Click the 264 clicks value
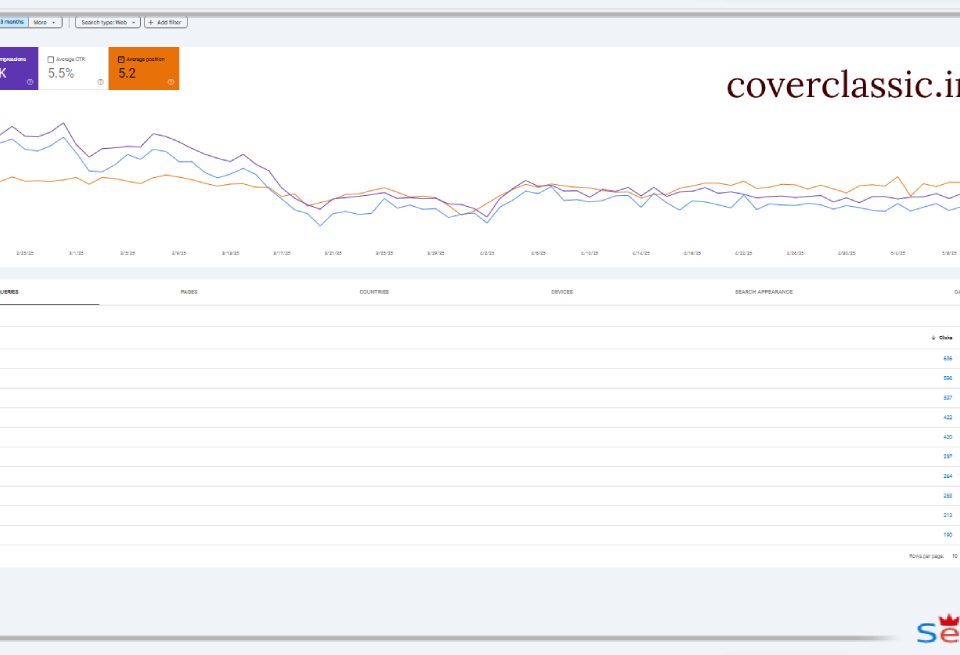 [948, 476]
